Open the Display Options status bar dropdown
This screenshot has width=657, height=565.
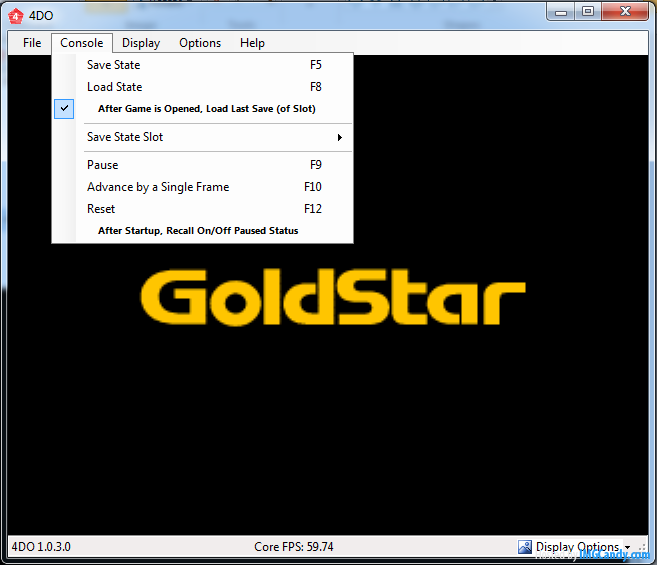(x=627, y=547)
